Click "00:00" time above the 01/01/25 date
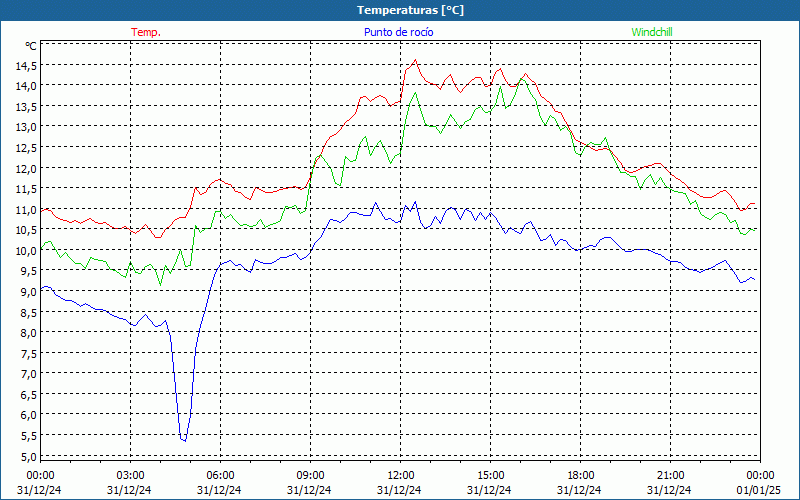800x500 pixels. point(760,476)
